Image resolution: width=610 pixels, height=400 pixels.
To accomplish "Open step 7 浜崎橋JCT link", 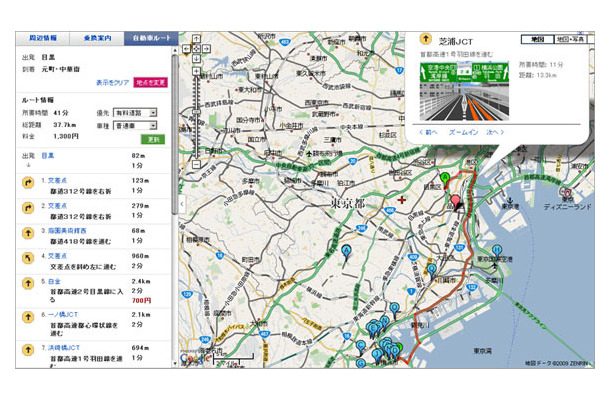I will tap(63, 347).
